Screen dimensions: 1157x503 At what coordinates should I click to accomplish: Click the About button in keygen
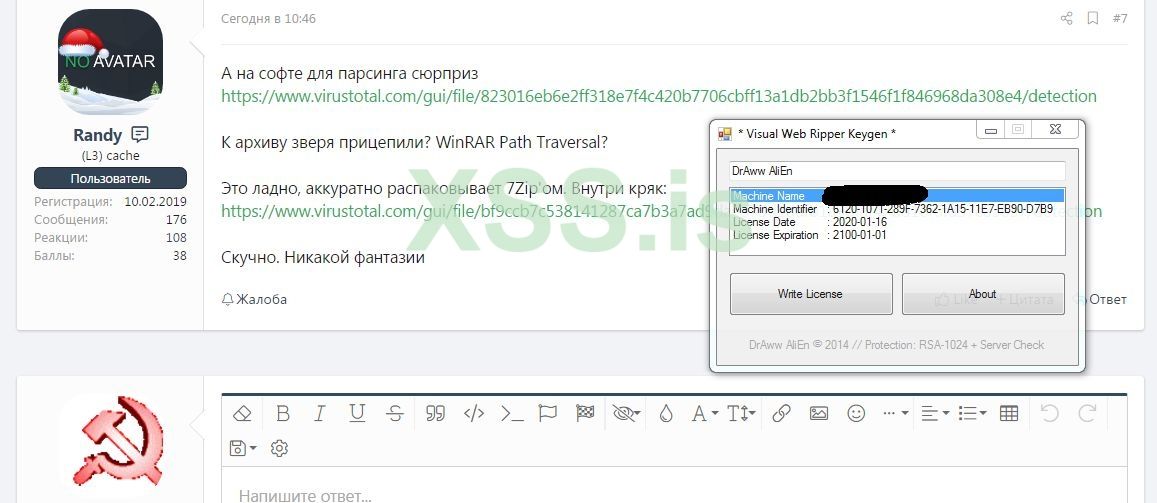pos(983,294)
